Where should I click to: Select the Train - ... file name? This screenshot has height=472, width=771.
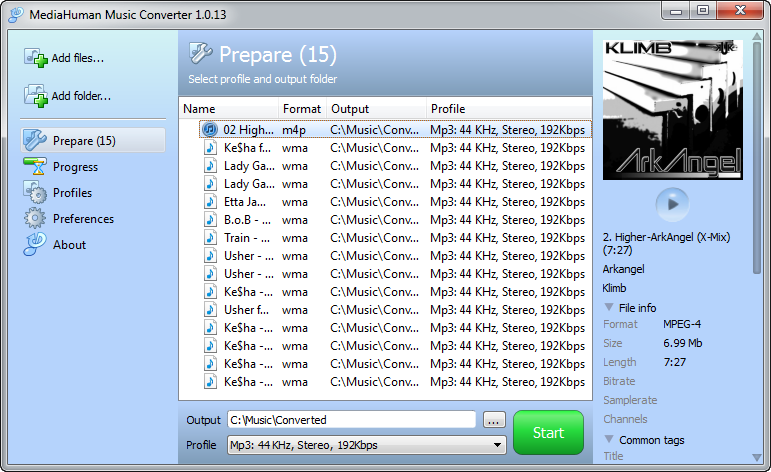click(247, 238)
